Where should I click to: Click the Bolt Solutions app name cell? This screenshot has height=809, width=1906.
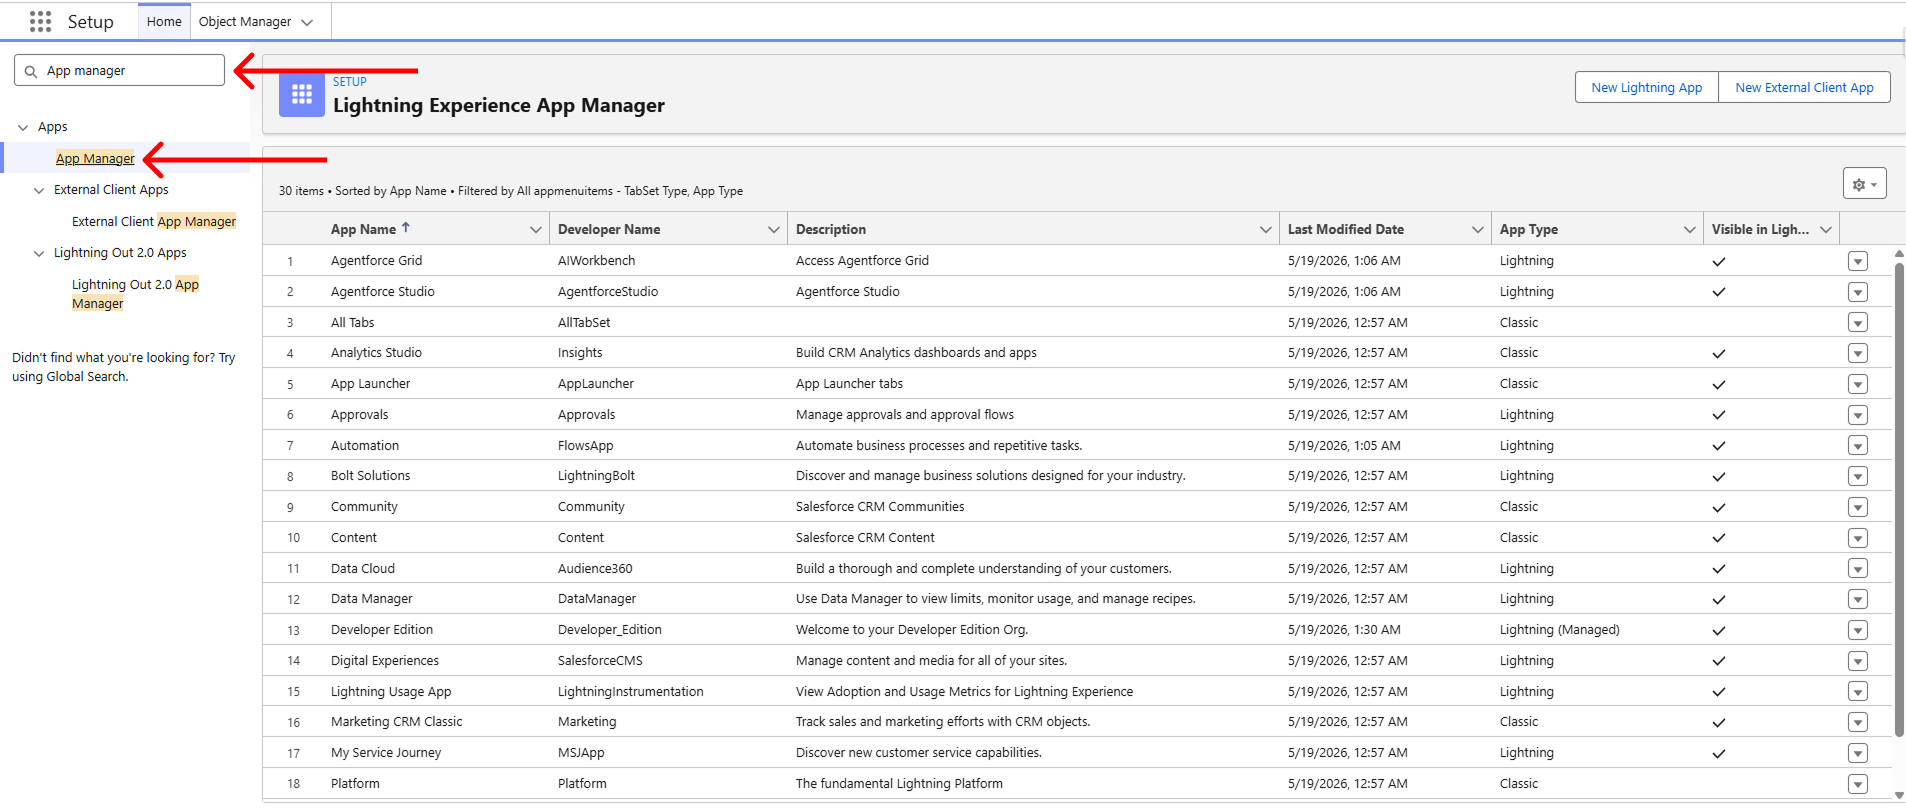click(371, 476)
